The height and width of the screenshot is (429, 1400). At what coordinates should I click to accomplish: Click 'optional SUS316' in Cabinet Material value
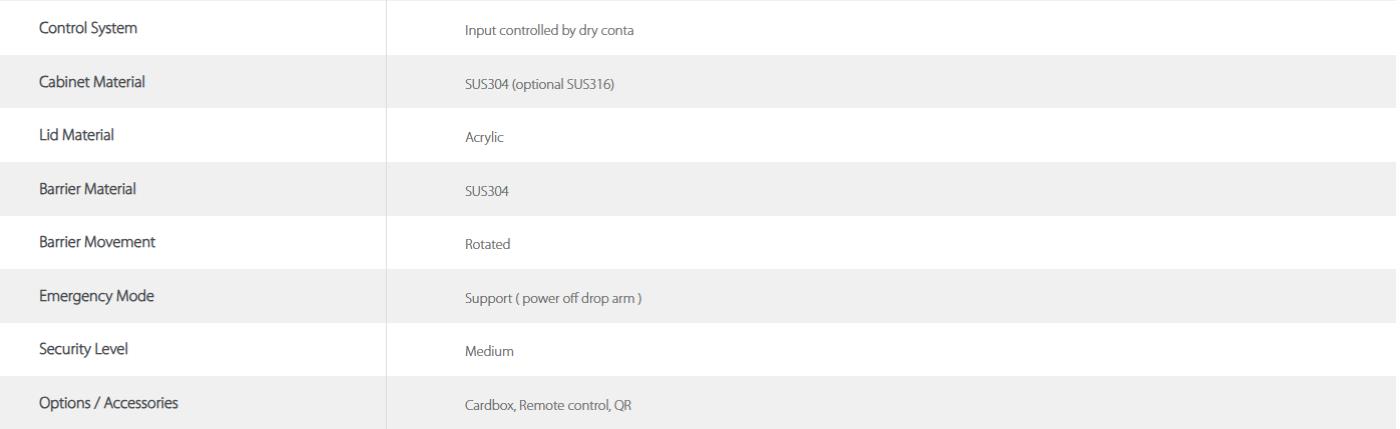pyautogui.click(x=562, y=84)
